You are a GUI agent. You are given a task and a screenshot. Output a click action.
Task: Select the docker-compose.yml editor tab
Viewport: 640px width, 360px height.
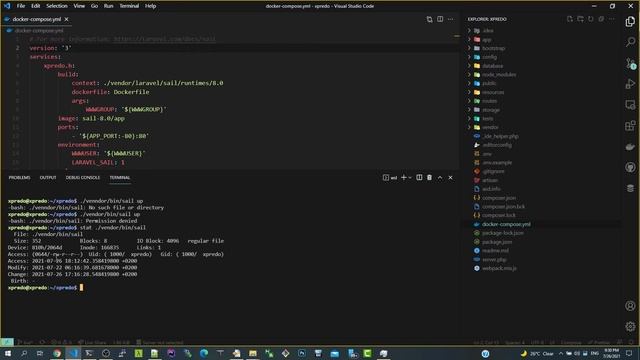[x=36, y=19]
